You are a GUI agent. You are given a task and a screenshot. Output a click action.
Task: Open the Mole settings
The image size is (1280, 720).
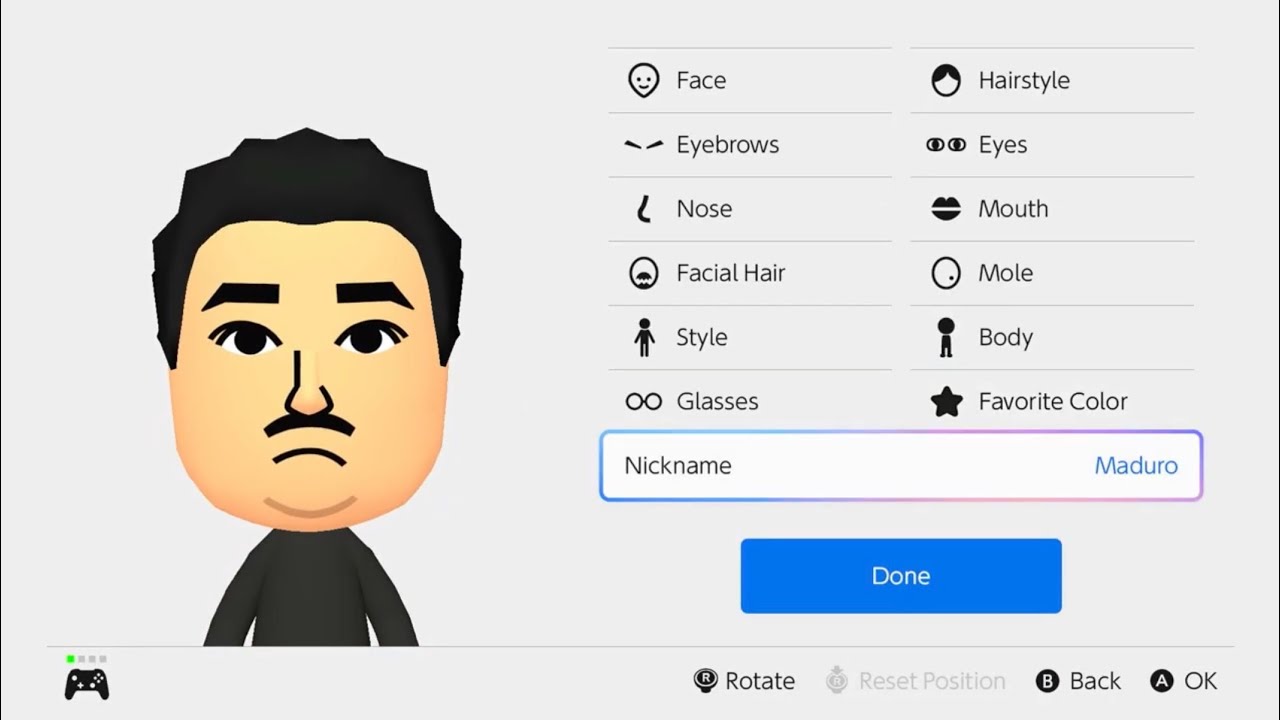click(1052, 273)
